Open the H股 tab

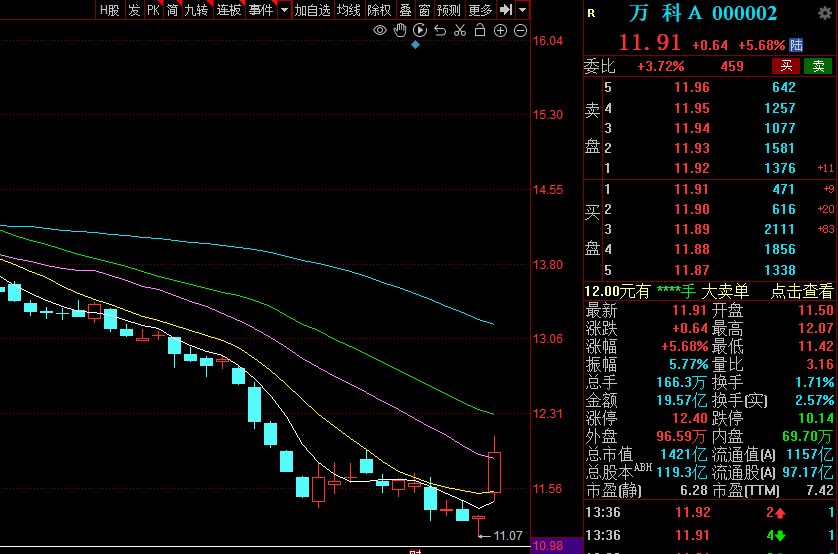[110, 10]
